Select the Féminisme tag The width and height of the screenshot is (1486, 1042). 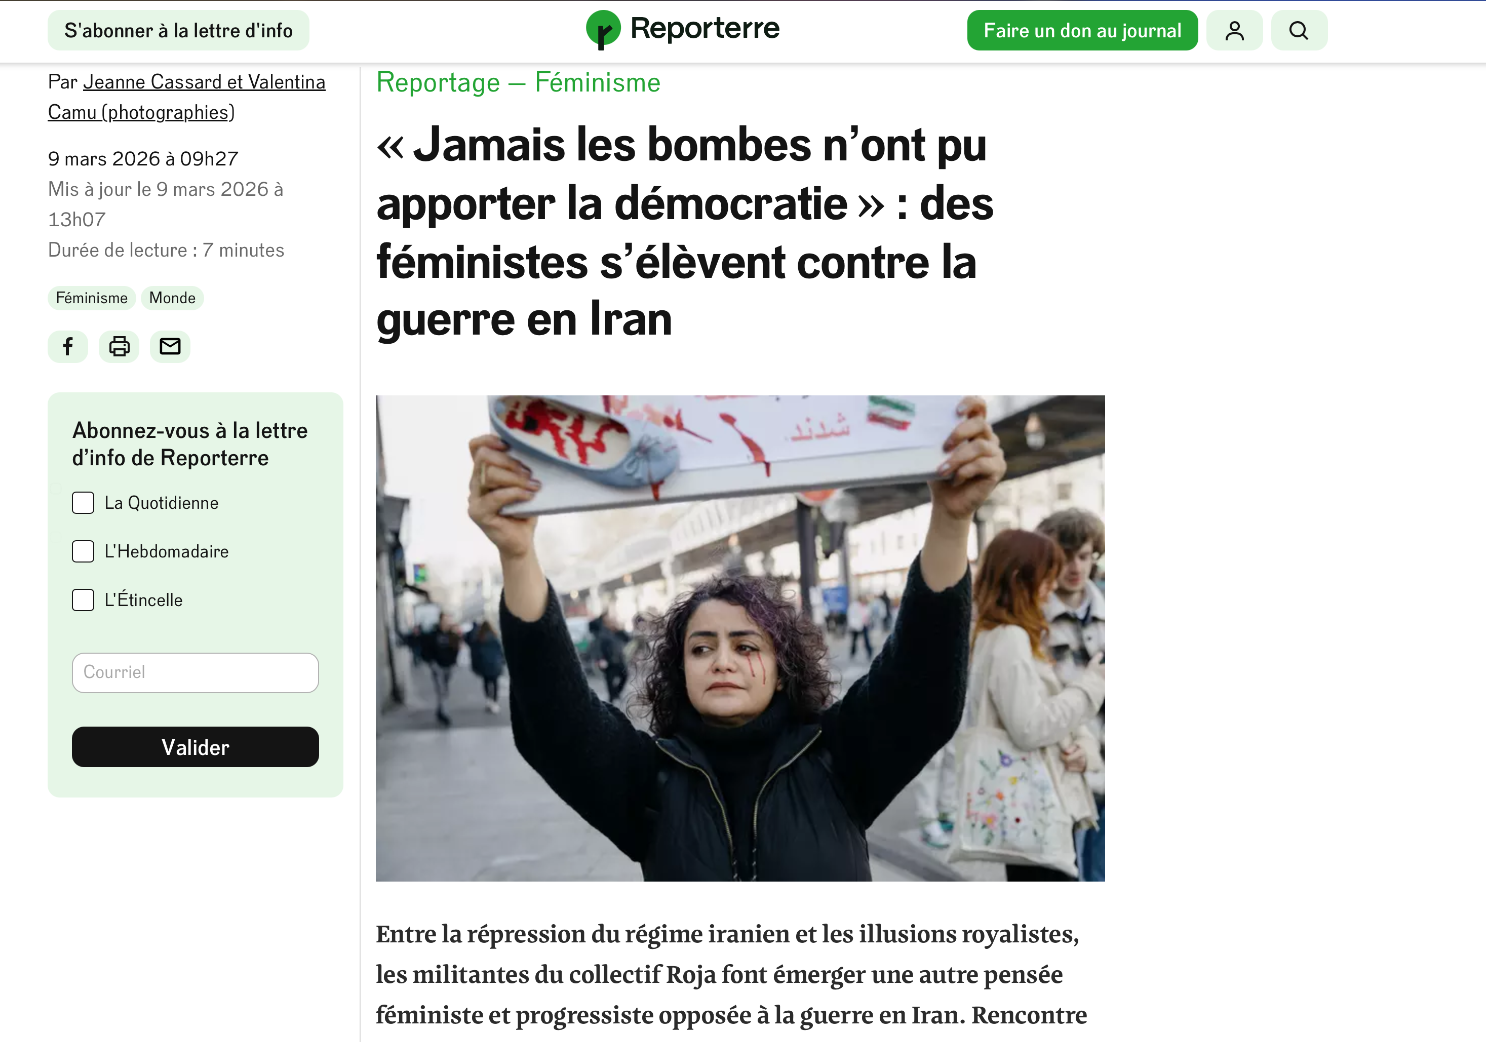click(x=92, y=298)
